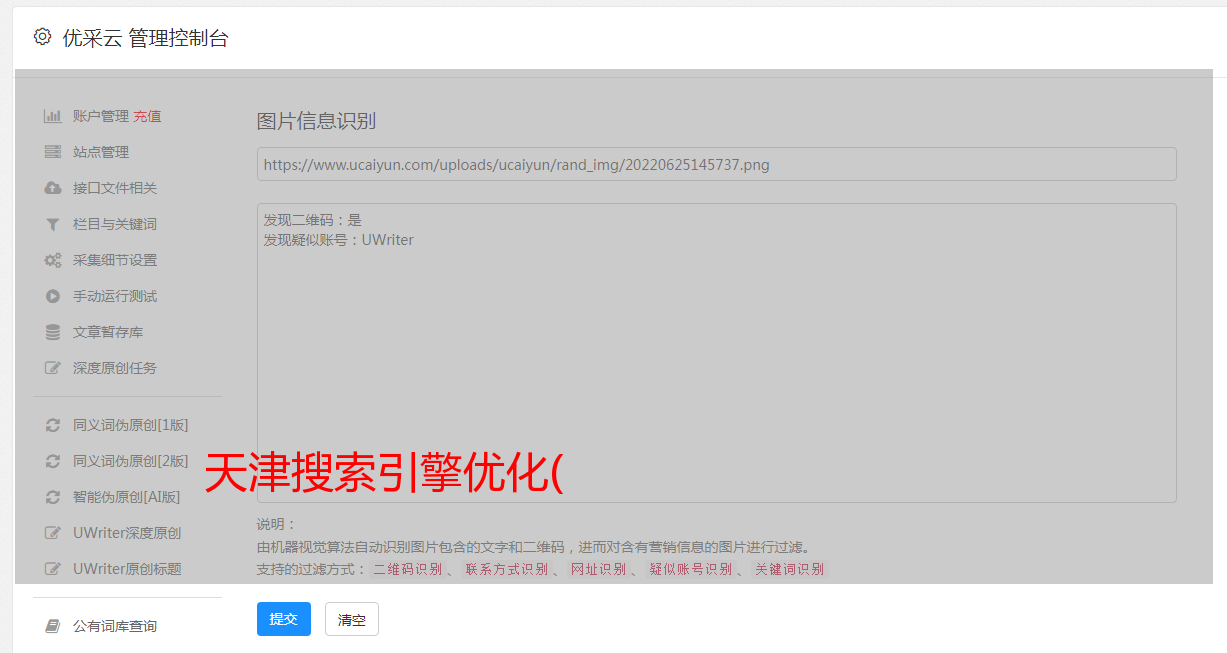This screenshot has width=1227, height=653.
Task: Click the cloud upload icon for 接口文件相关
Action: coord(53,188)
